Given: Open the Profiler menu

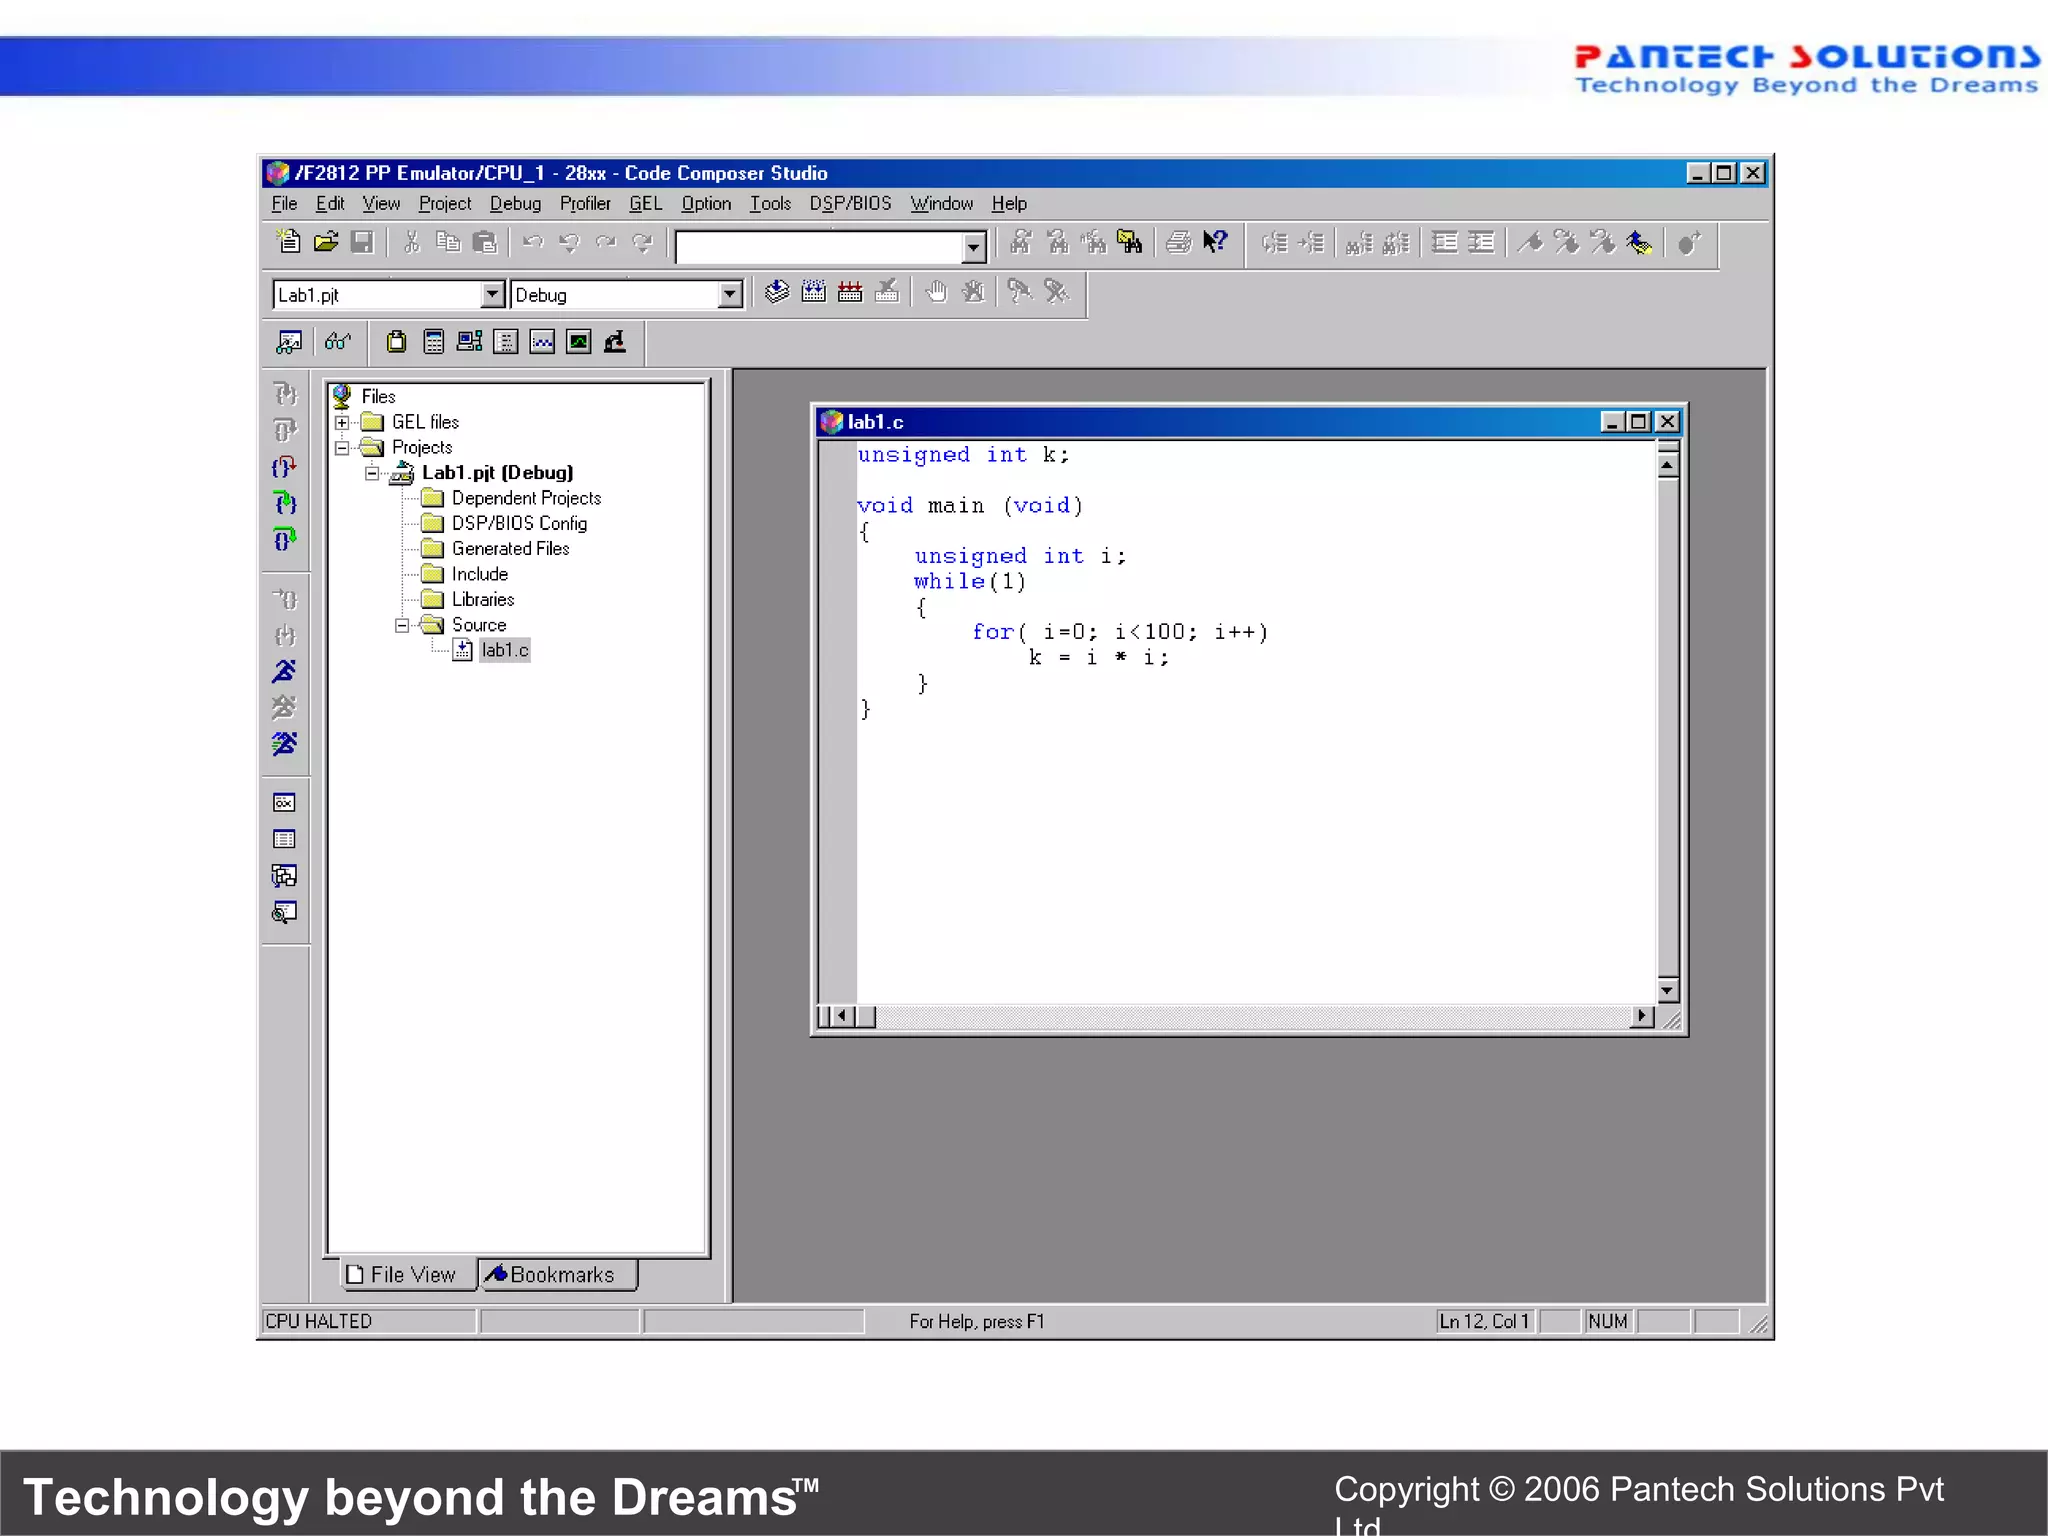Looking at the screenshot, I should coord(585,204).
